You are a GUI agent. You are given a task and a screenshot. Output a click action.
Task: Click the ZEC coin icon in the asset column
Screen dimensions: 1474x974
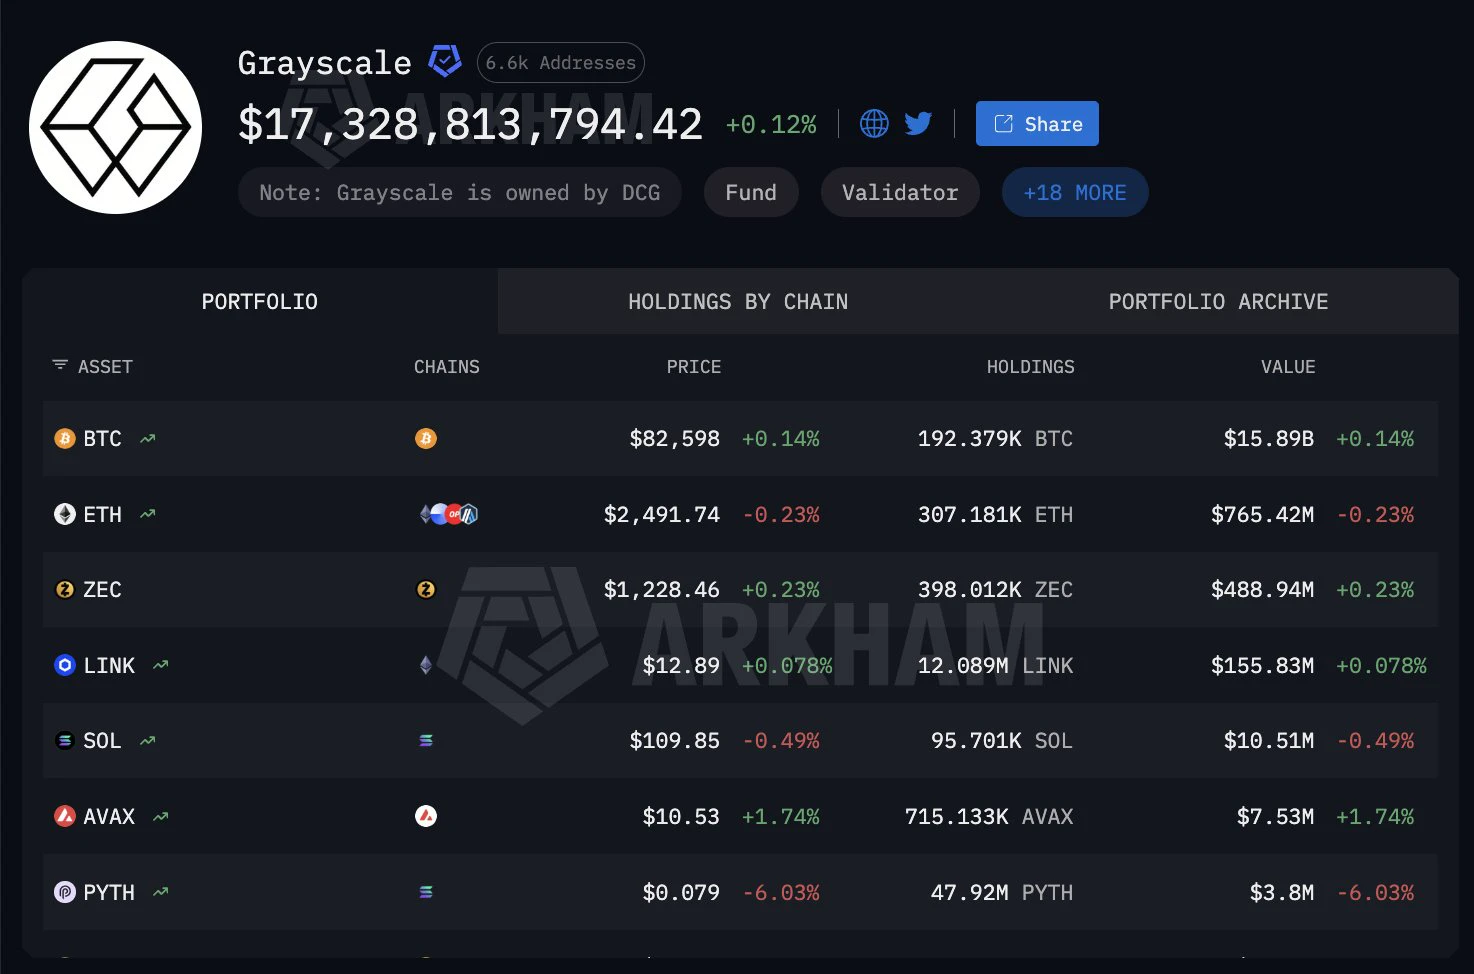coord(65,590)
